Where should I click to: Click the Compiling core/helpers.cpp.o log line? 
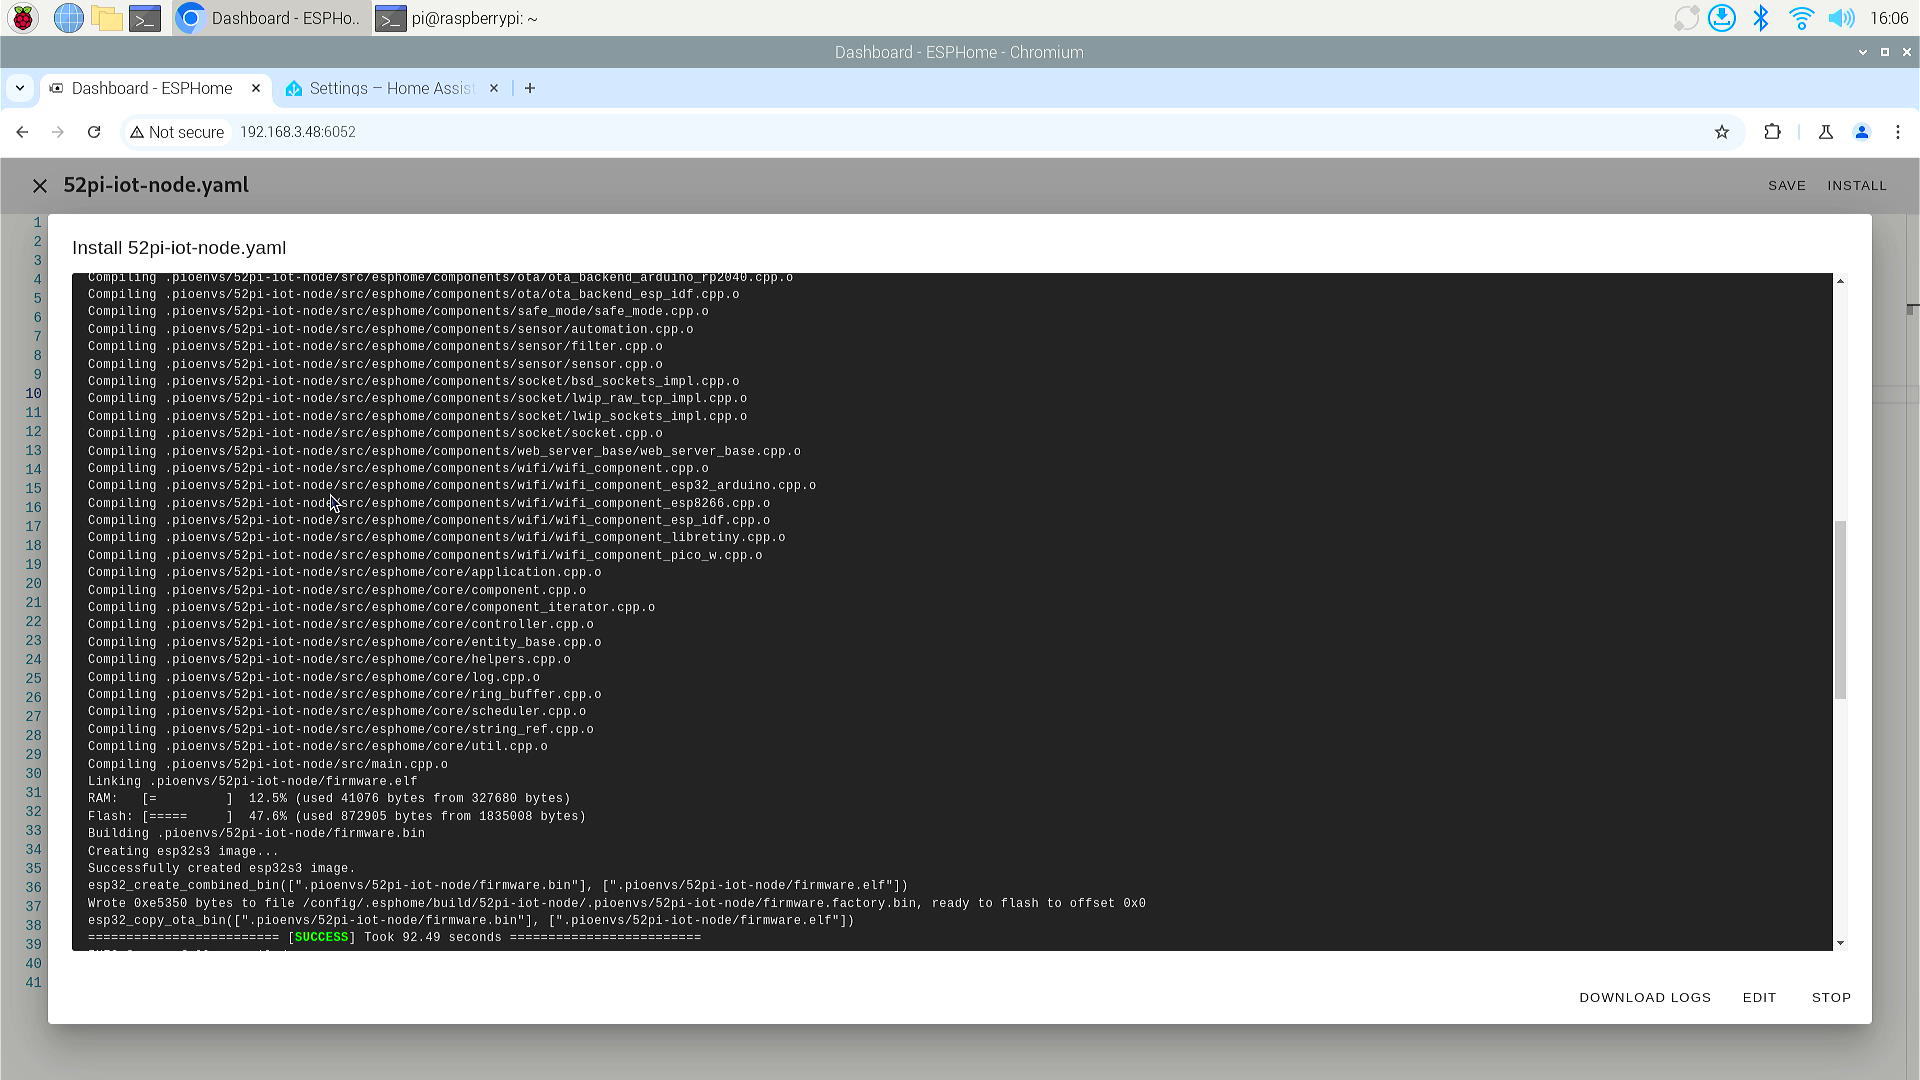pyautogui.click(x=329, y=660)
